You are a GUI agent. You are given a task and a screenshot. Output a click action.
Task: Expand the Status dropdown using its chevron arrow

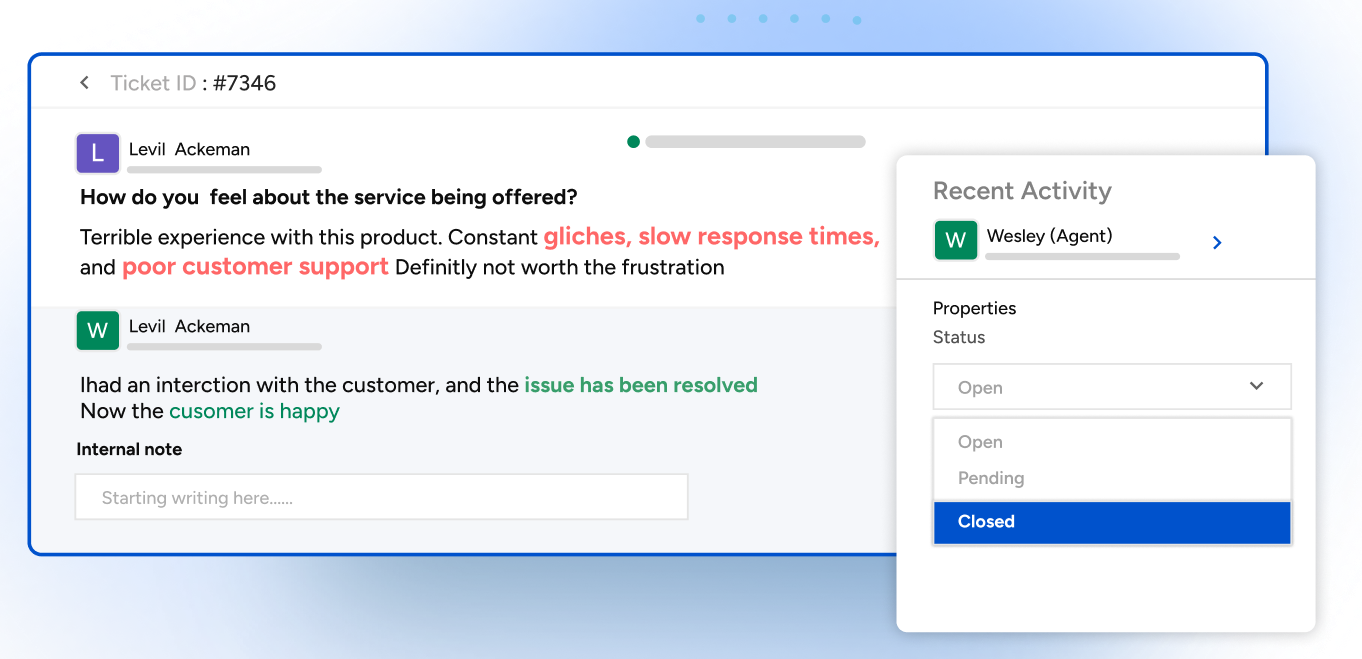click(x=1256, y=386)
